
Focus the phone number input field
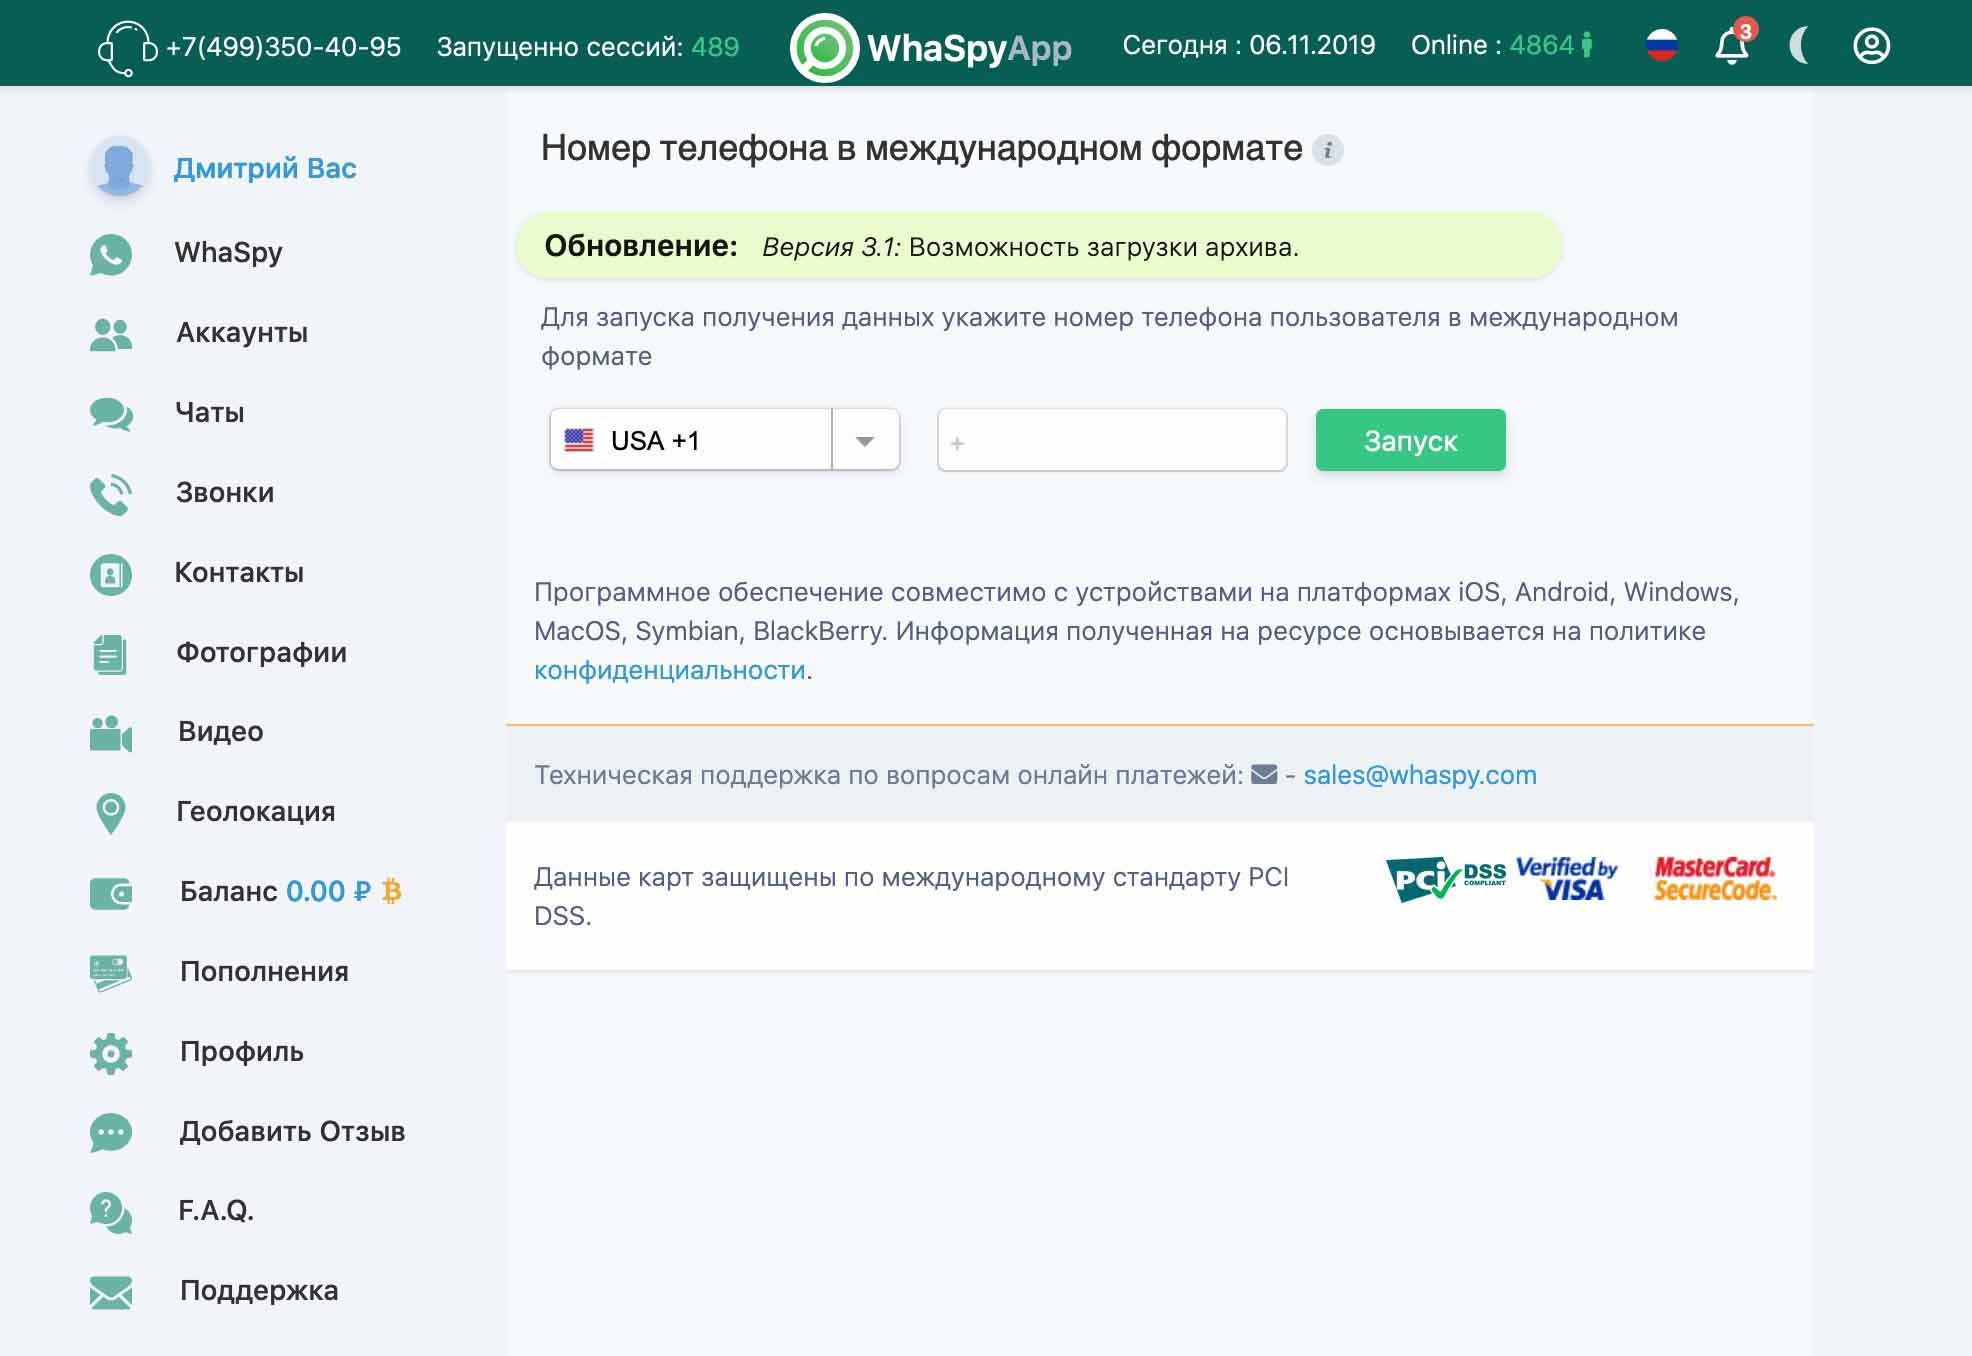click(1112, 440)
